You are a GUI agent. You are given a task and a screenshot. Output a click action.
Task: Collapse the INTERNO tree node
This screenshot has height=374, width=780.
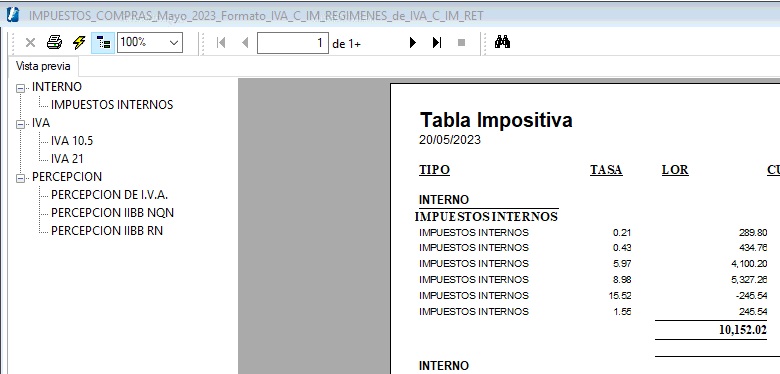(x=20, y=88)
